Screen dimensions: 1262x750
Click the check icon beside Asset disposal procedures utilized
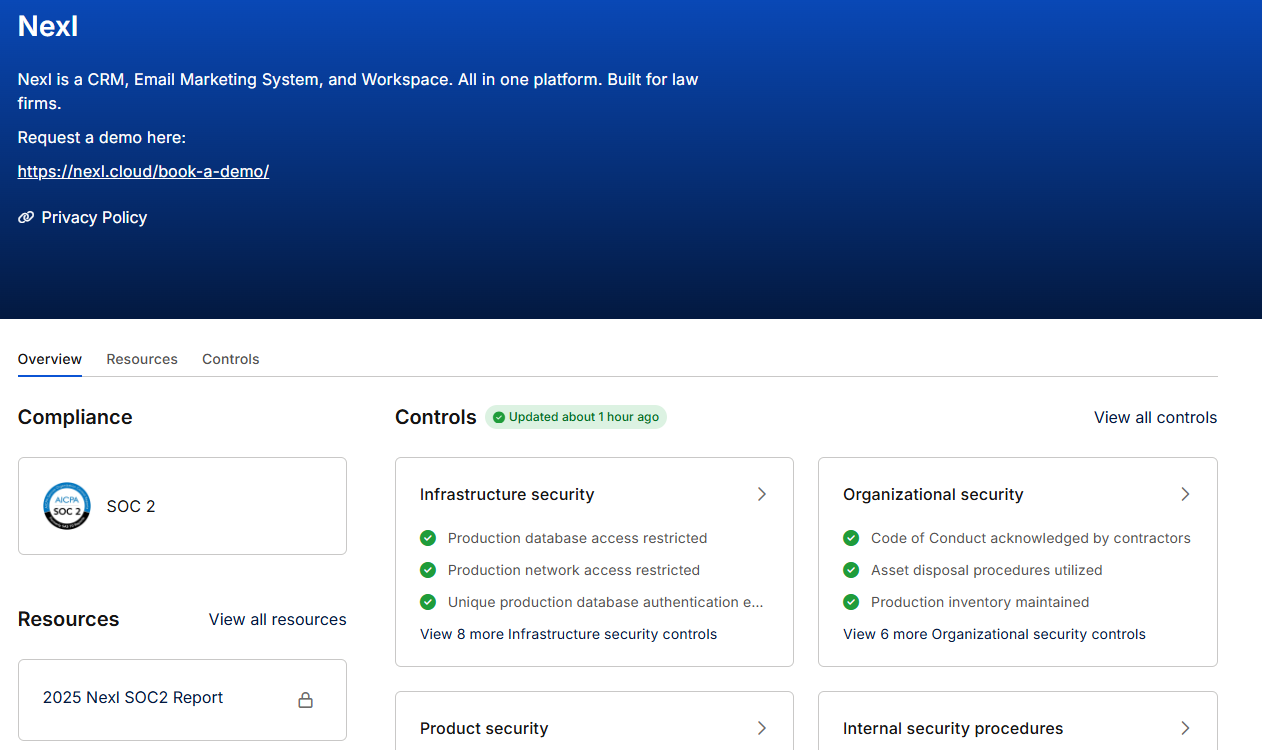click(851, 570)
